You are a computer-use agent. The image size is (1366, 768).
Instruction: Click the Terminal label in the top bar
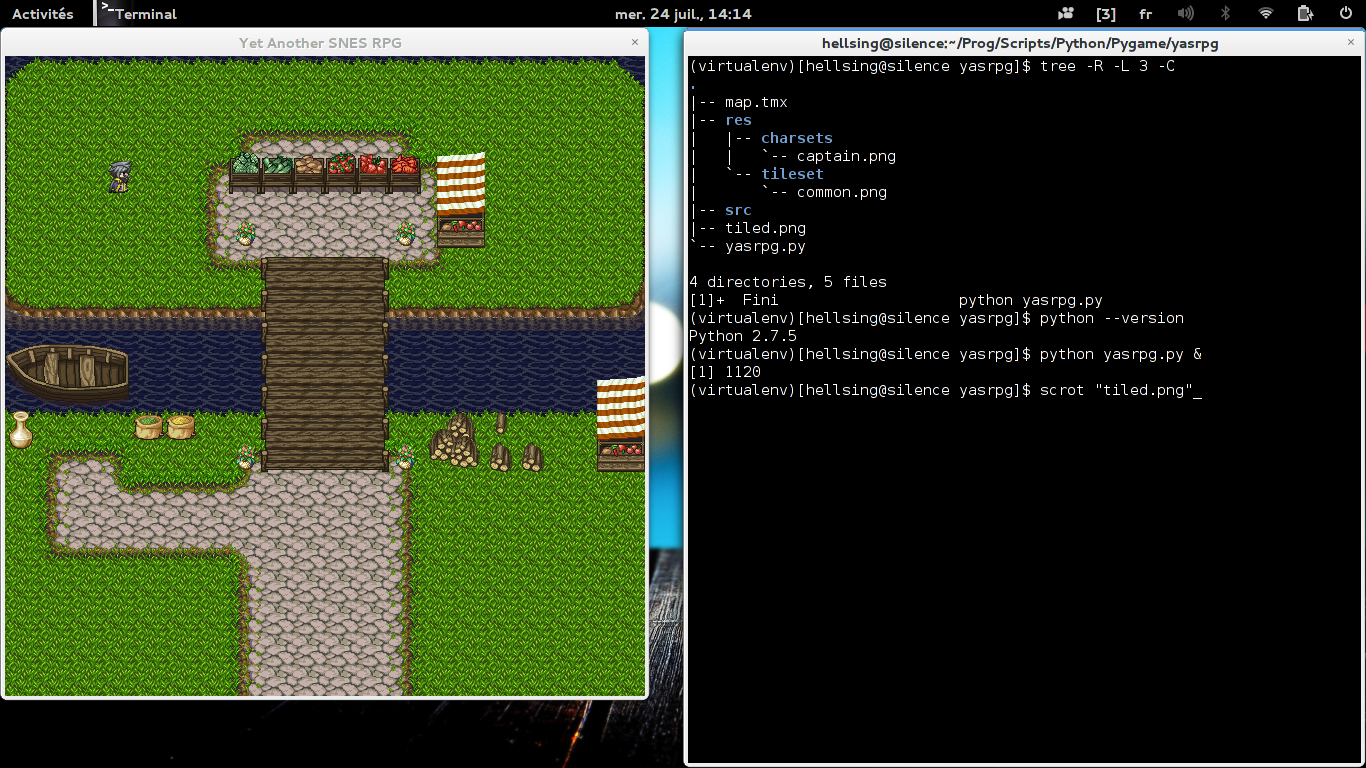(145, 13)
